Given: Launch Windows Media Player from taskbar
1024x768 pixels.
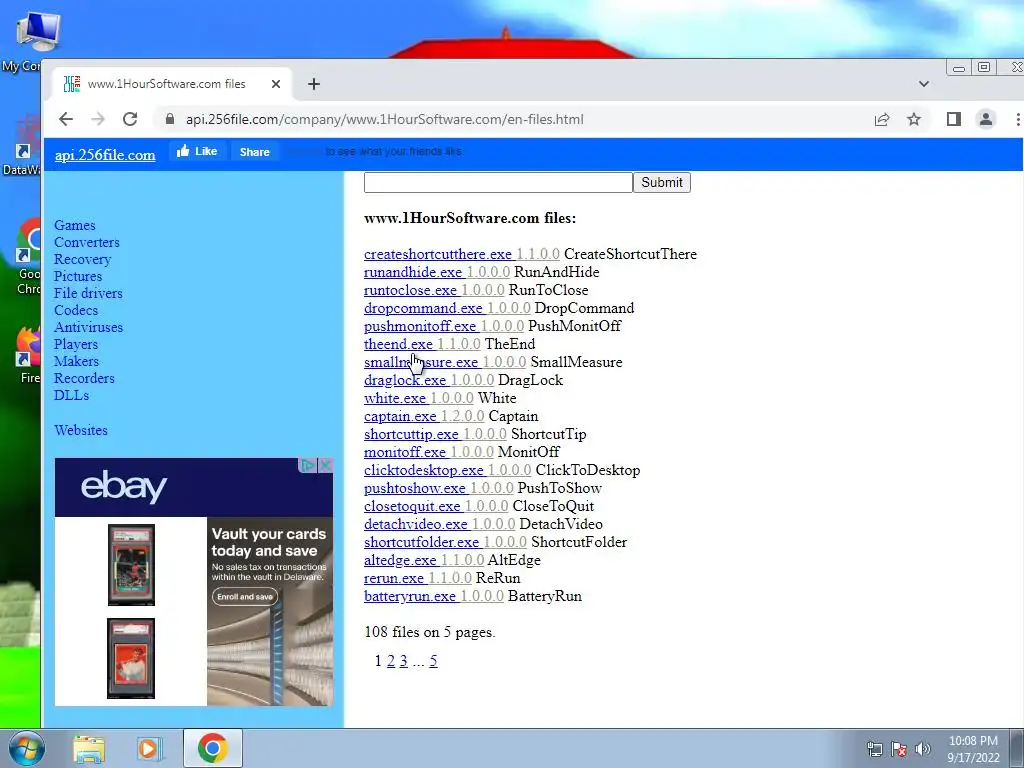Looking at the screenshot, I should tap(149, 749).
